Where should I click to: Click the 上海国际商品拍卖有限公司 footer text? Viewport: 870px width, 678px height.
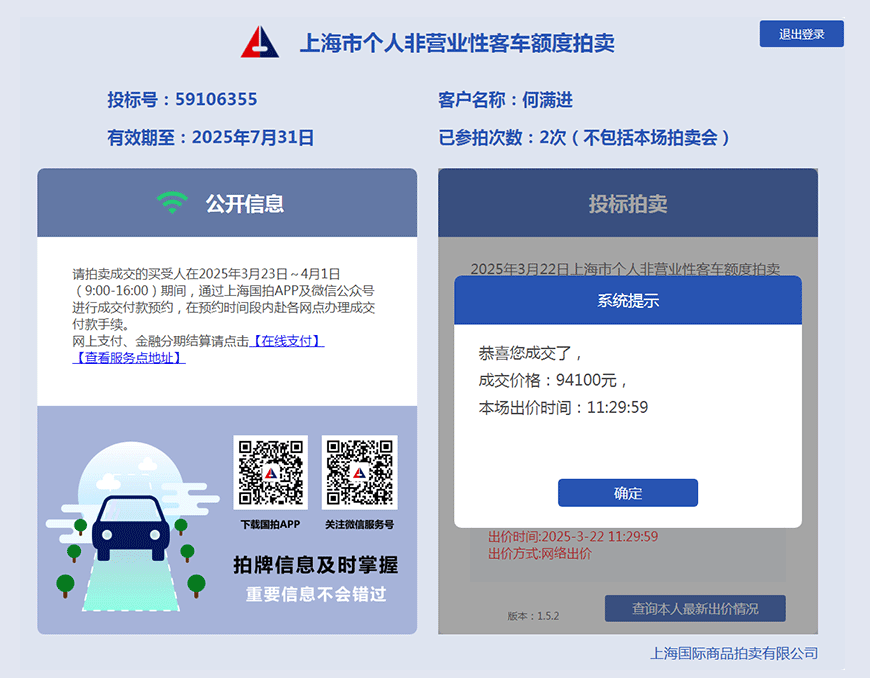[x=734, y=653]
